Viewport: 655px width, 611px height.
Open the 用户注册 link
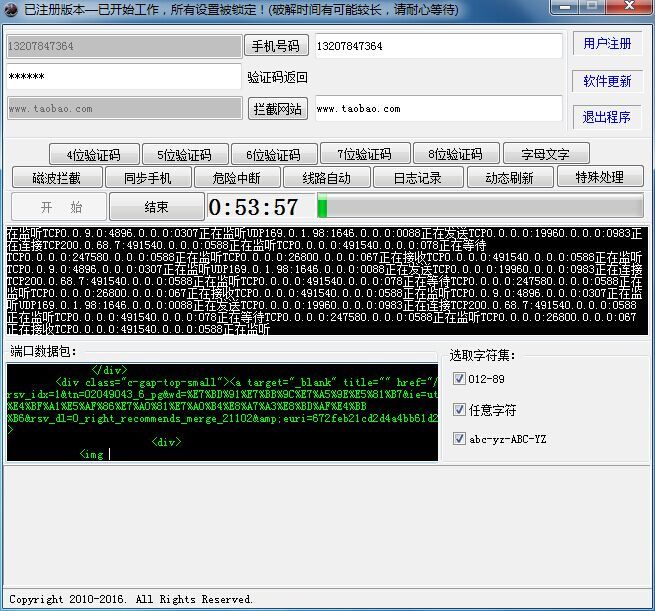coord(607,44)
